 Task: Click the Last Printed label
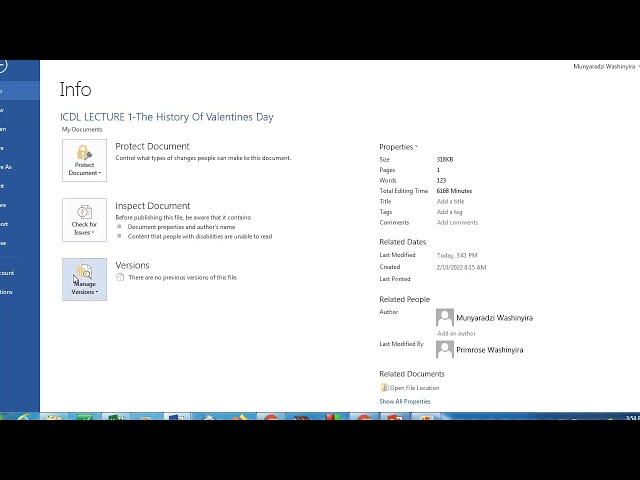tap(395, 279)
